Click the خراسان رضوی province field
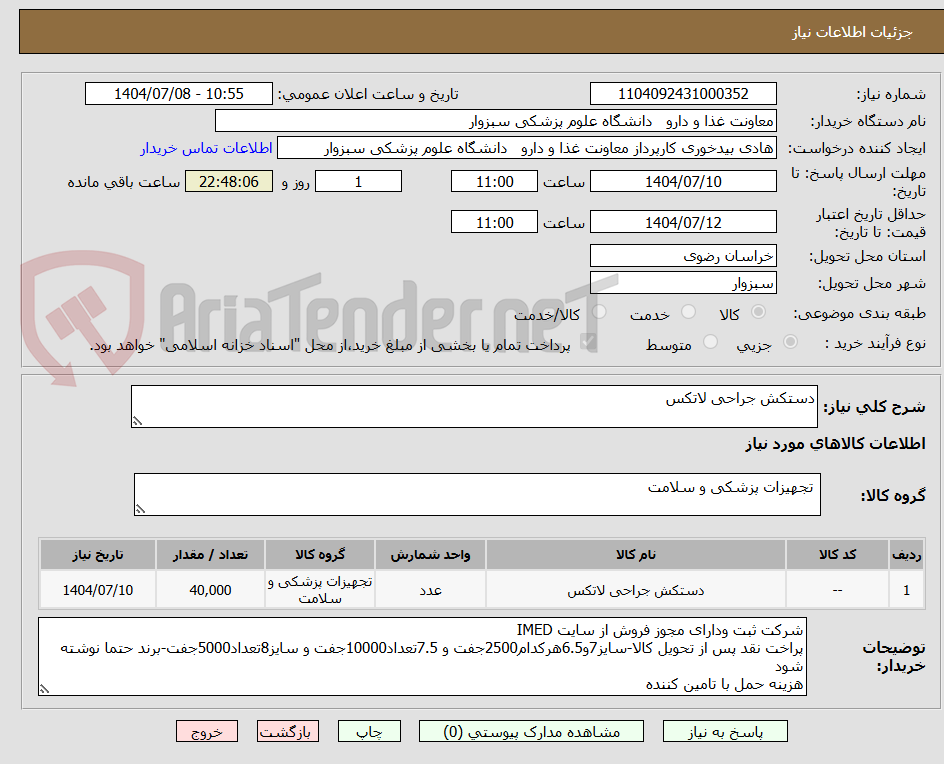 (x=683, y=255)
